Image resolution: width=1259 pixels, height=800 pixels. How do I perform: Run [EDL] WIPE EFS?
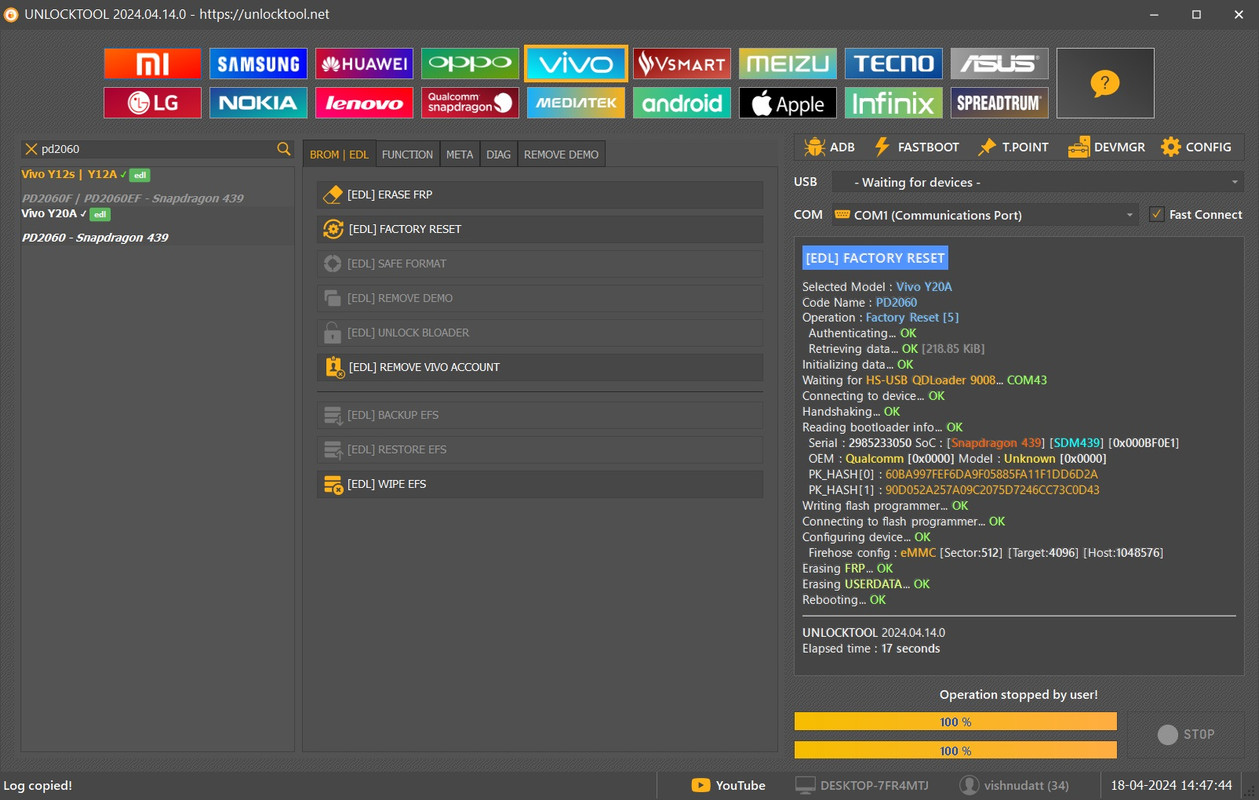click(540, 484)
